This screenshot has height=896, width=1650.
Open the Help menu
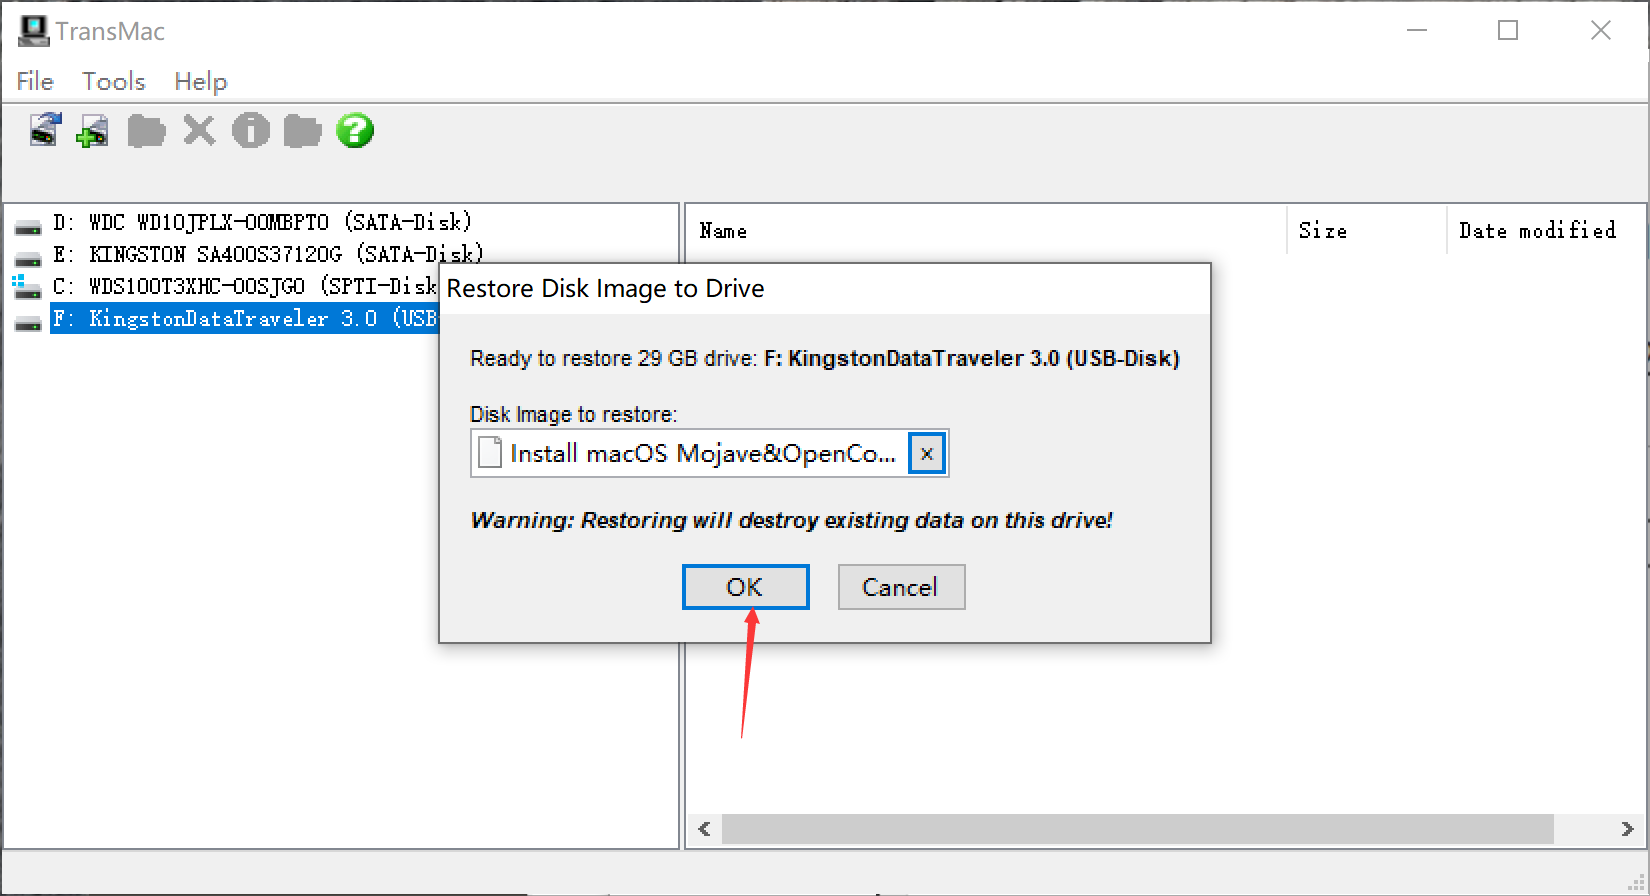tap(200, 81)
